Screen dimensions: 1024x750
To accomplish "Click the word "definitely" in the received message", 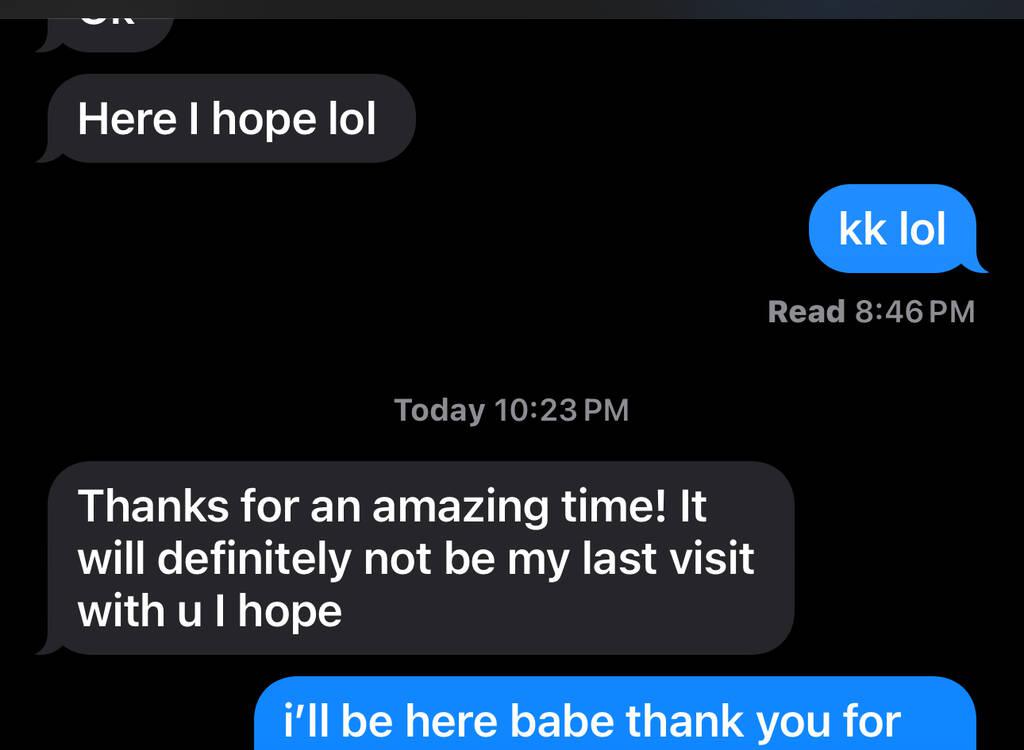I will [x=254, y=560].
